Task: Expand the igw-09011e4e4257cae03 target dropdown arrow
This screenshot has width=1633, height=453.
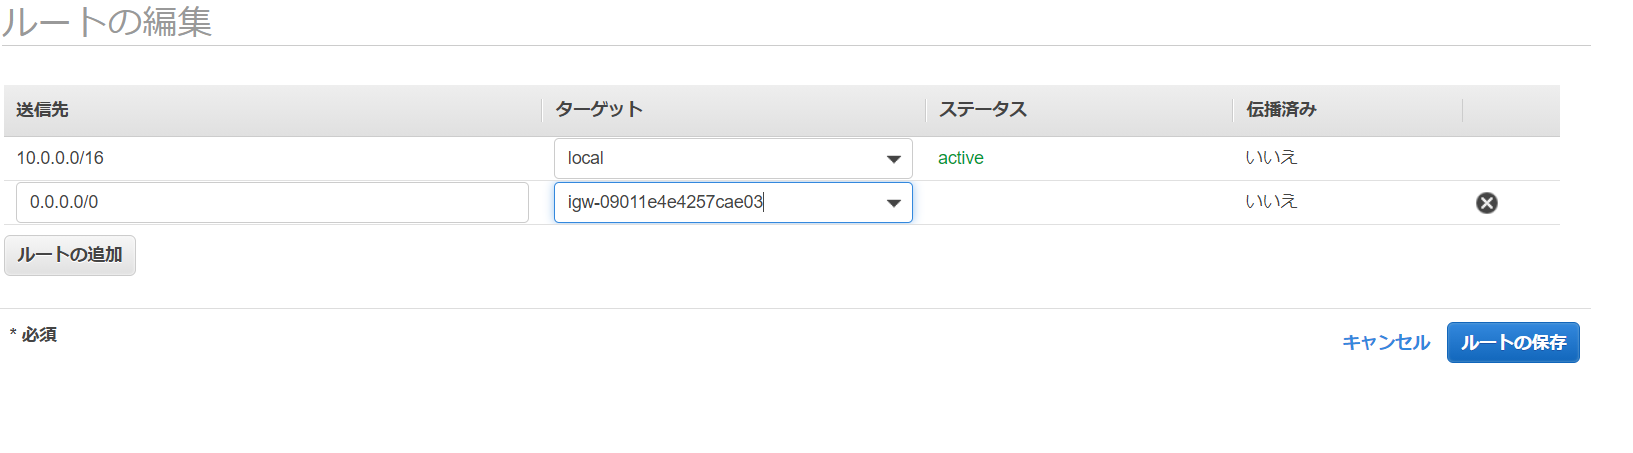Action: pyautogui.click(x=893, y=203)
